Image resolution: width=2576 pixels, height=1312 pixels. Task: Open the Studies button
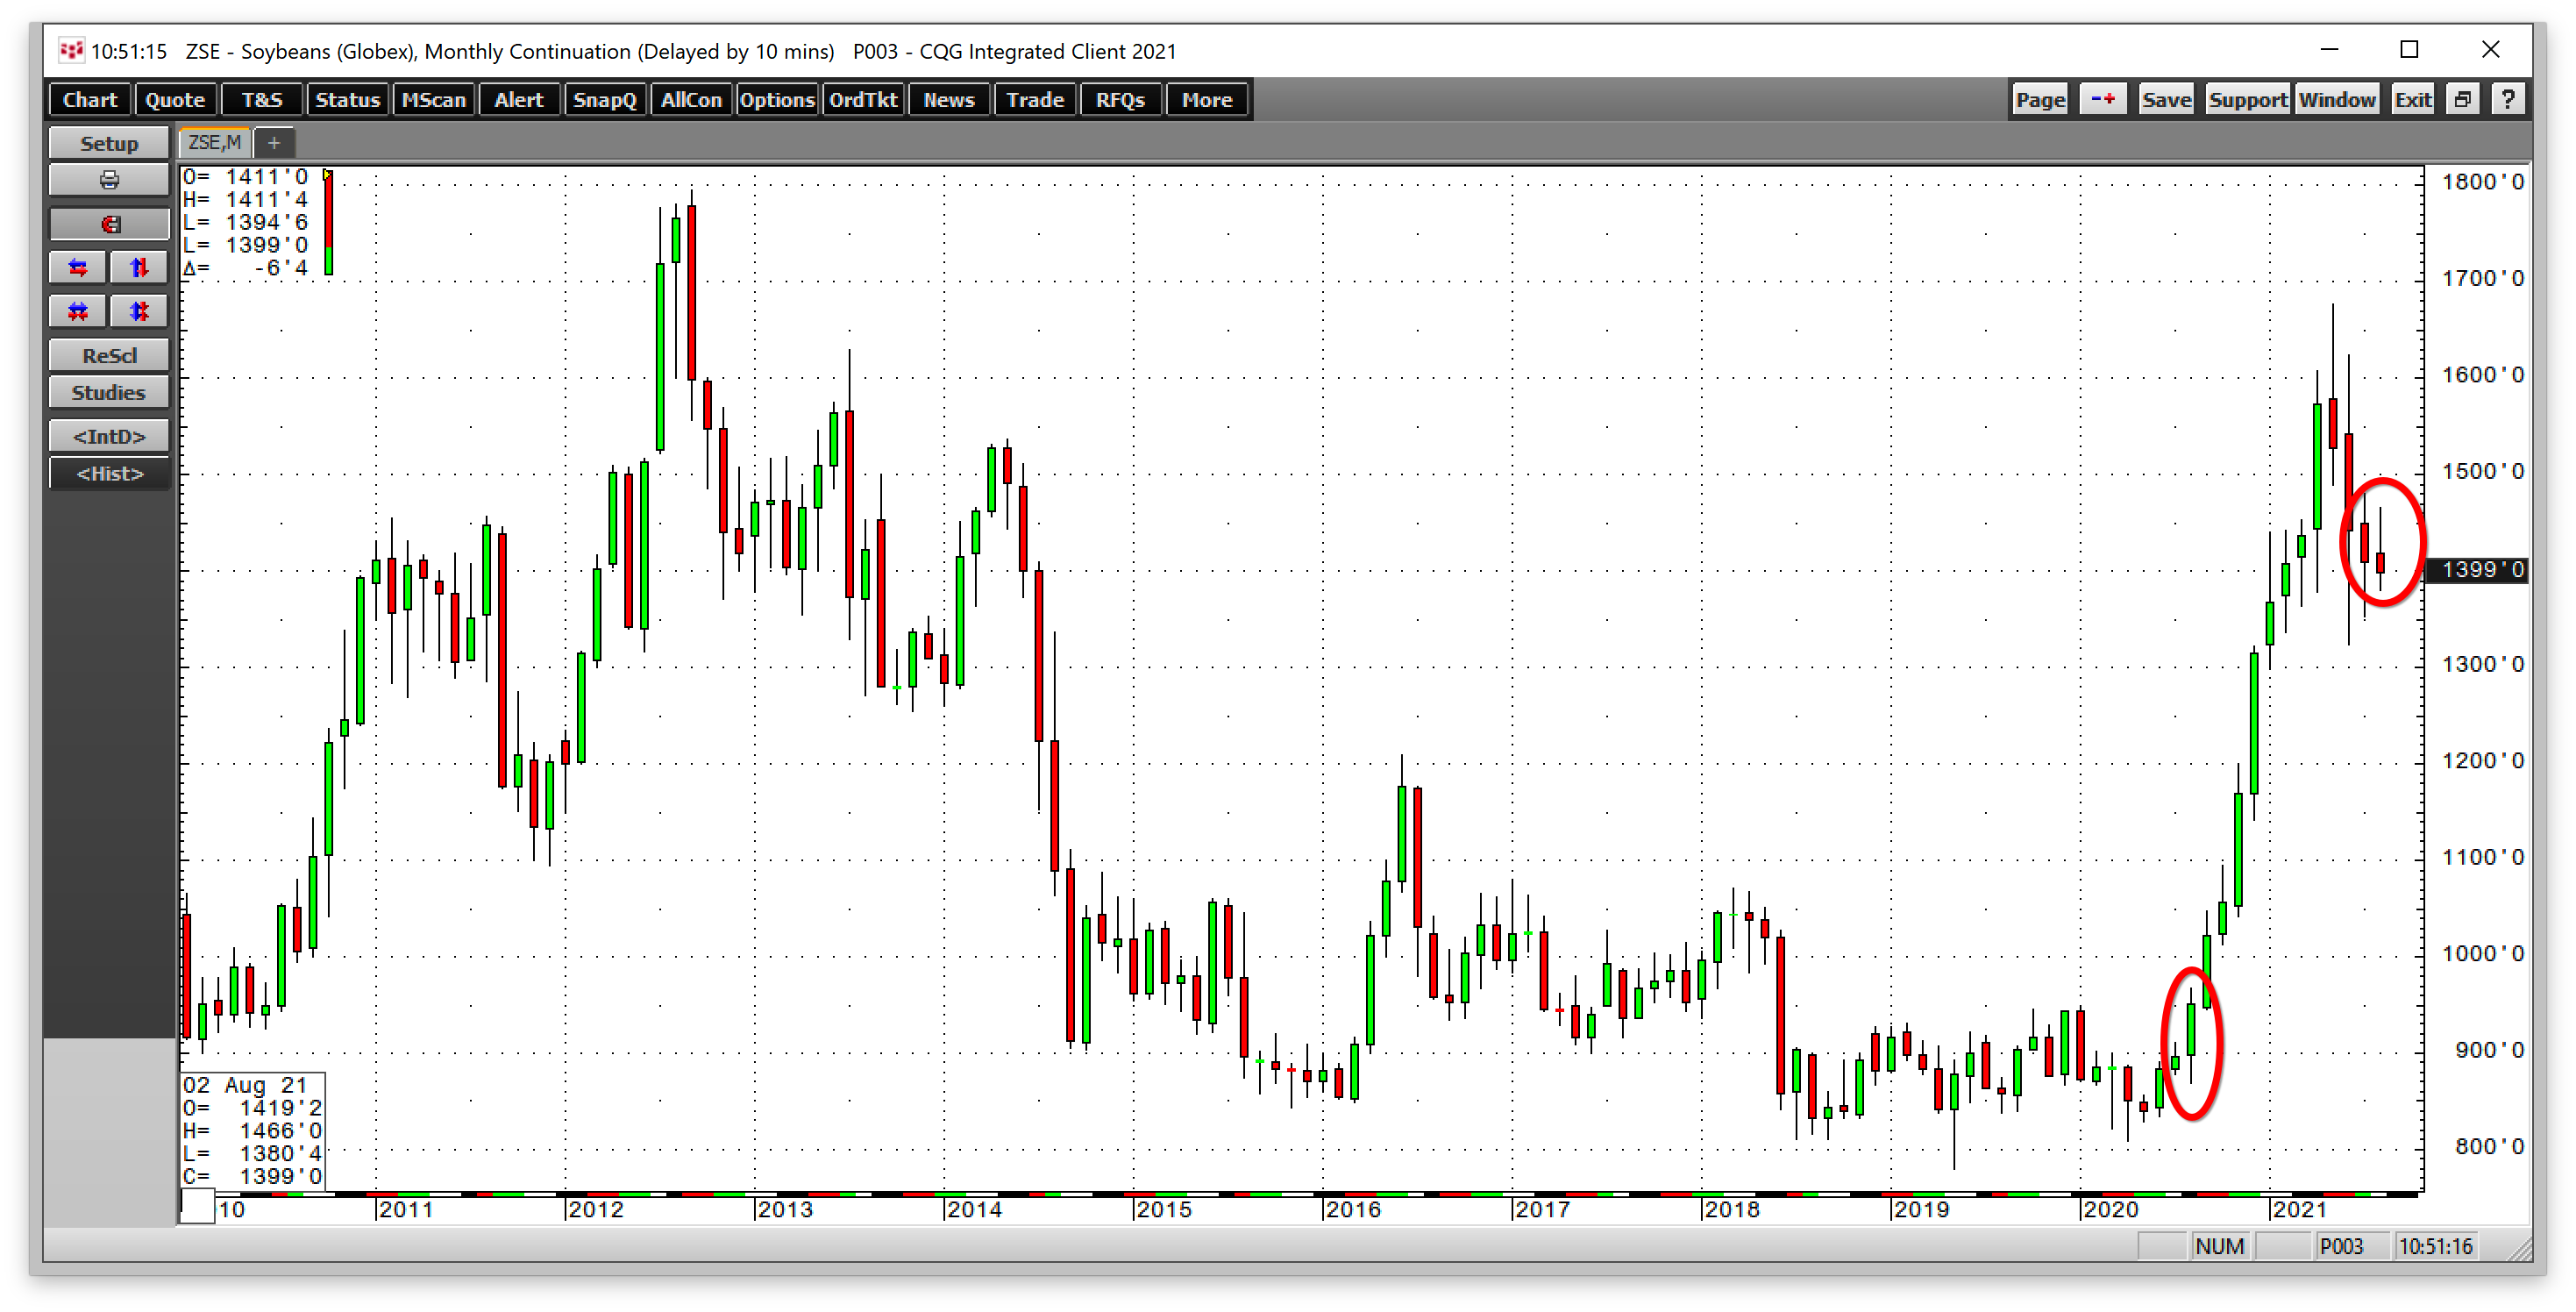pos(109,393)
